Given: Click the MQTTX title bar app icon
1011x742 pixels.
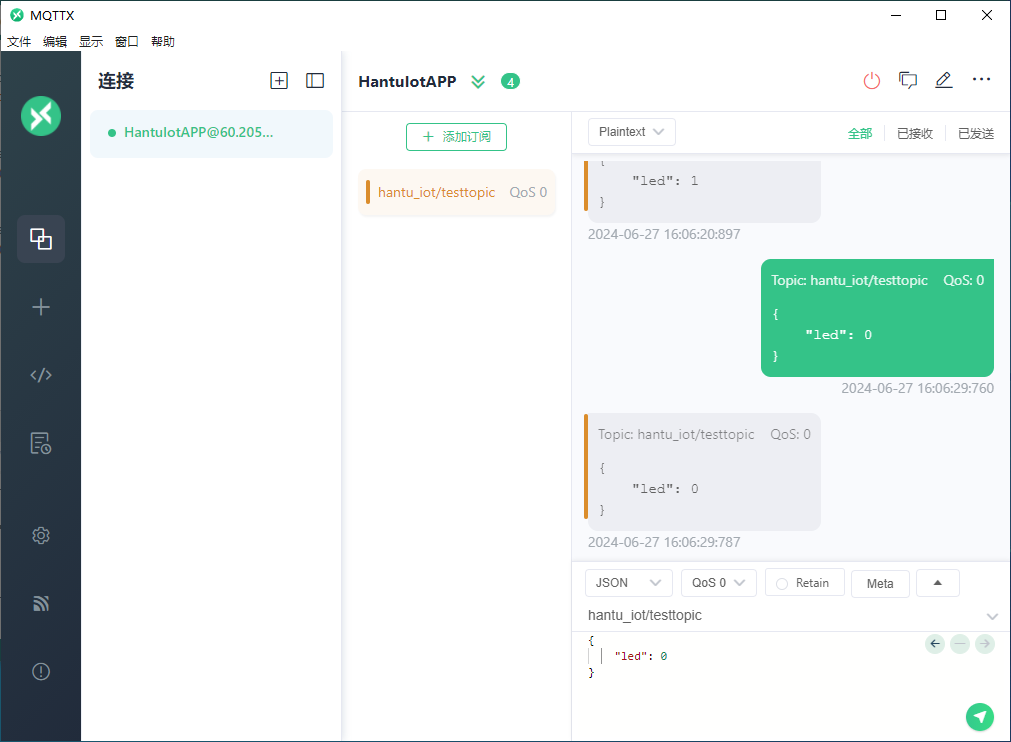Looking at the screenshot, I should [17, 15].
